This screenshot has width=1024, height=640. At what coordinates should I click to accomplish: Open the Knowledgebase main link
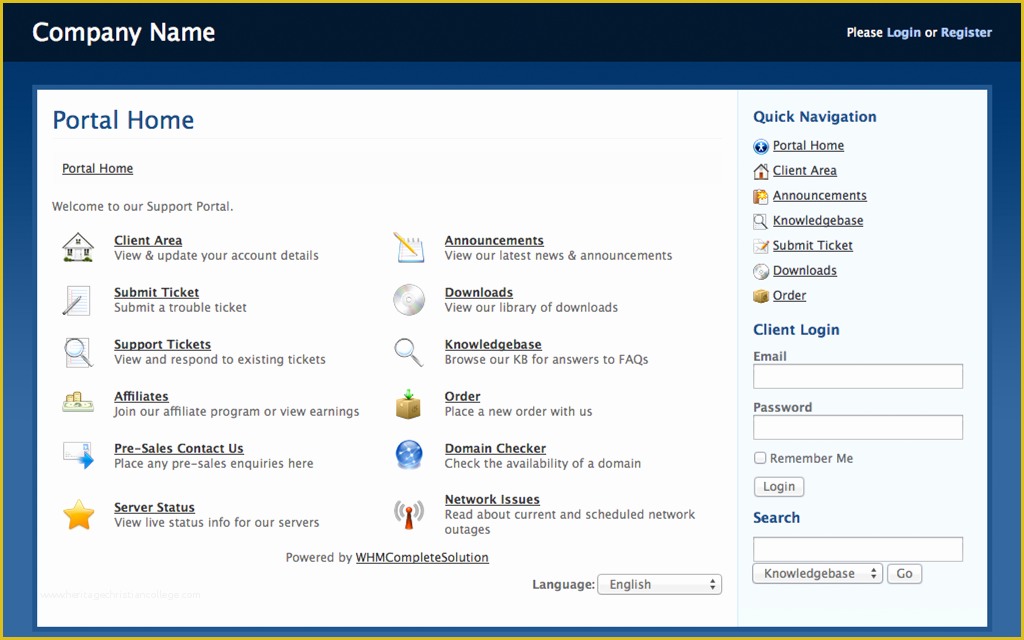pos(493,344)
